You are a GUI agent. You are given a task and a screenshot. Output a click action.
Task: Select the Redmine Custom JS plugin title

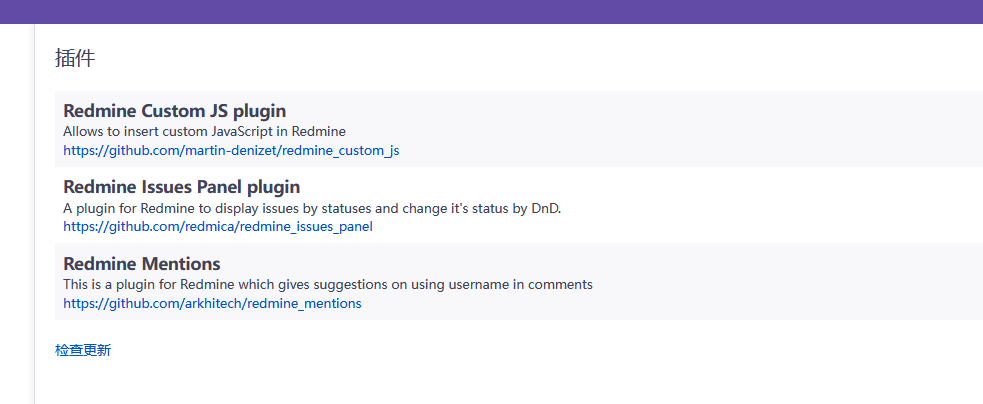tap(174, 111)
